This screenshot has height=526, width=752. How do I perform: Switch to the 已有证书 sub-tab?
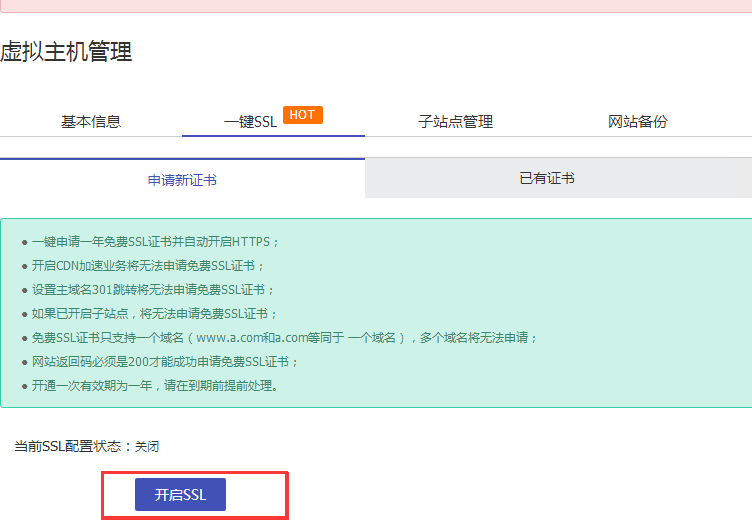click(547, 179)
